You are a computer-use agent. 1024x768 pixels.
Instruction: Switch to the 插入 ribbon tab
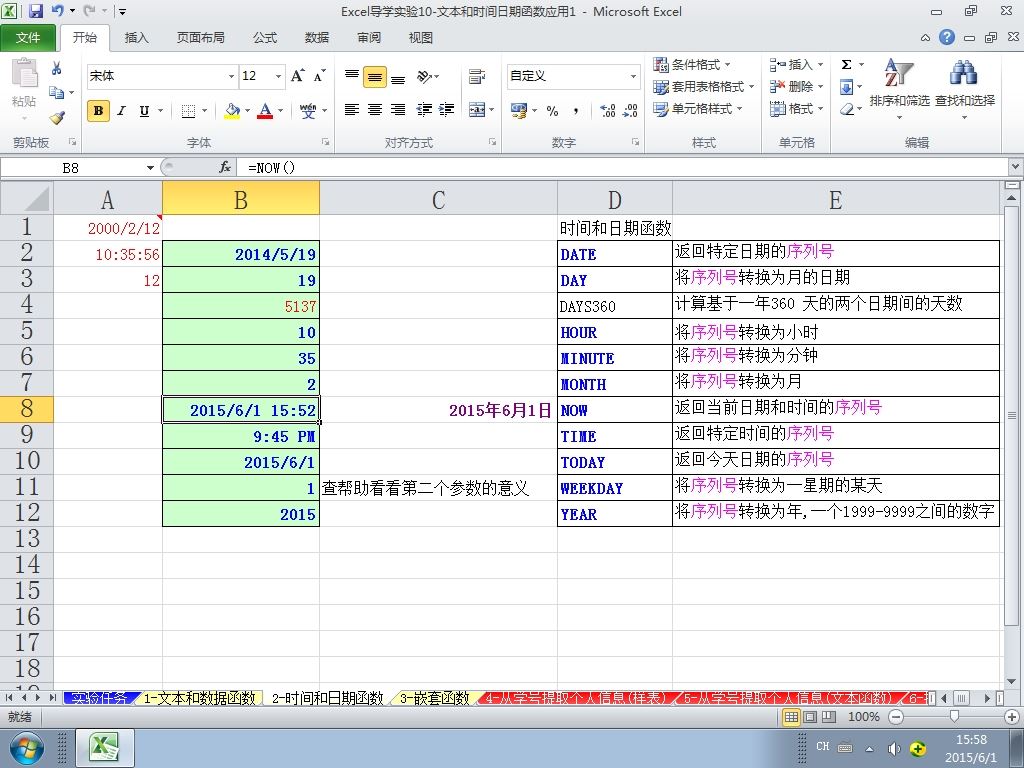[136, 38]
